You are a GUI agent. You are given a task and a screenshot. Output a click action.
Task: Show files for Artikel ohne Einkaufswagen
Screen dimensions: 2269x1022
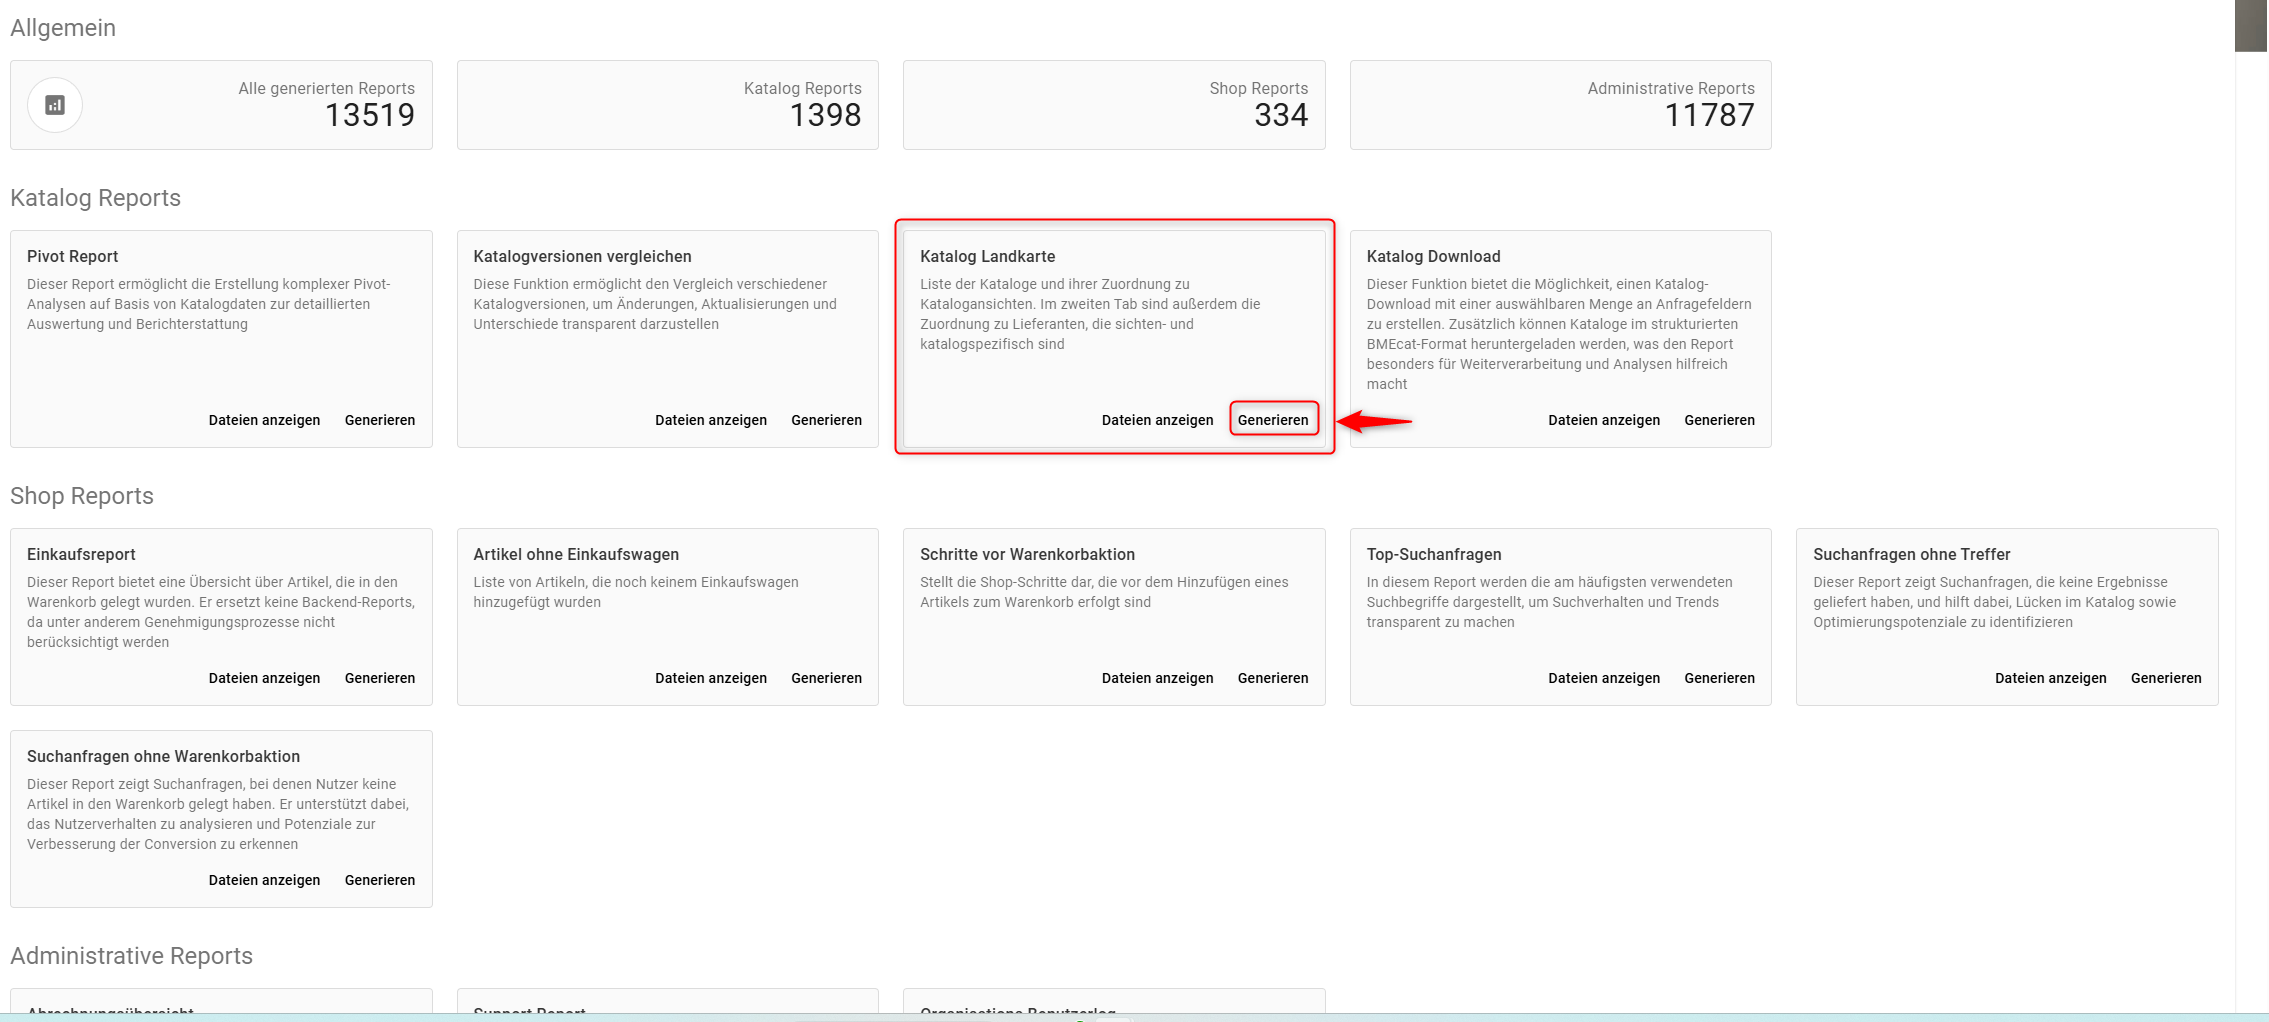pos(711,678)
